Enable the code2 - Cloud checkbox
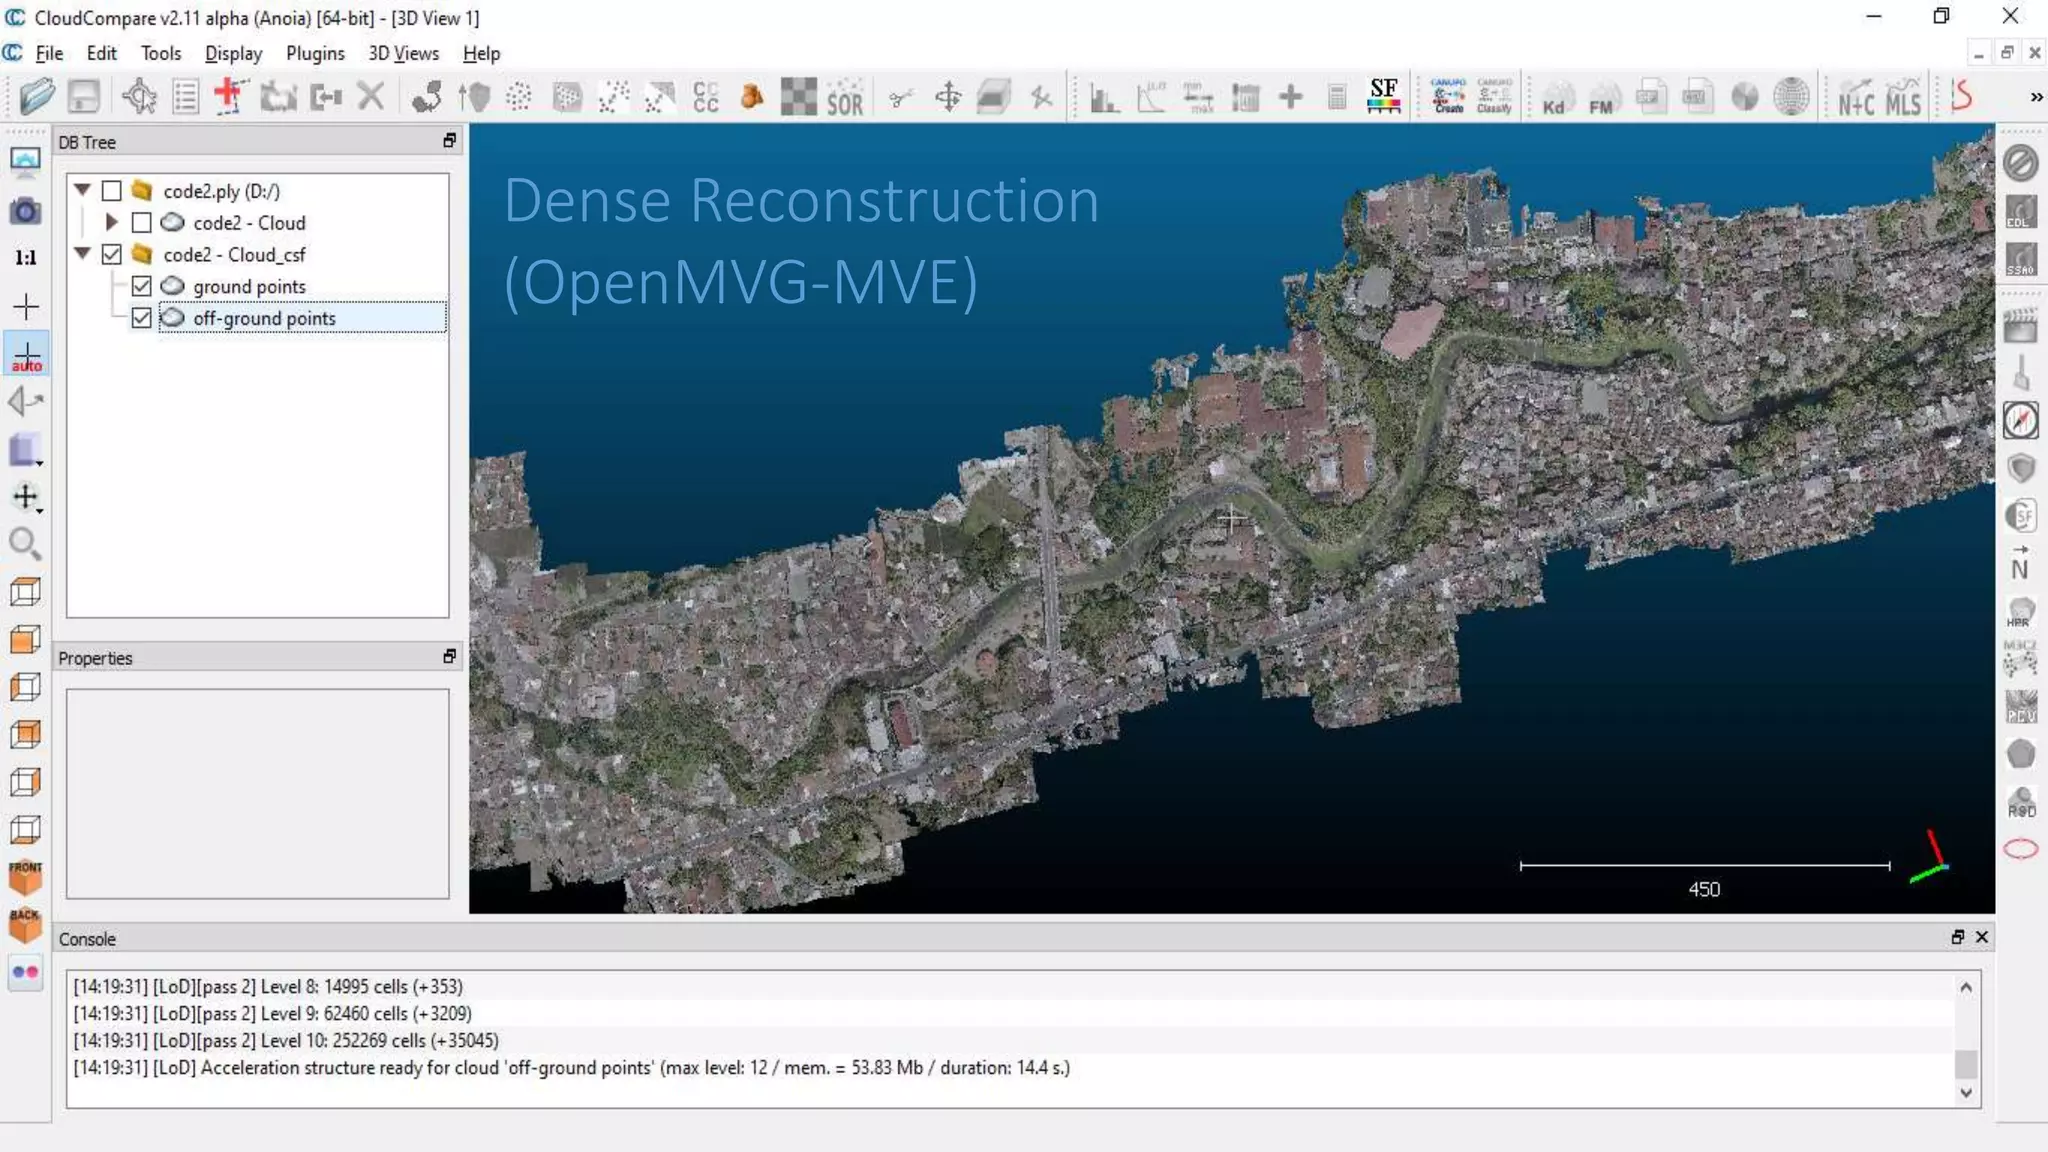Viewport: 2048px width, 1152px height. 142,223
